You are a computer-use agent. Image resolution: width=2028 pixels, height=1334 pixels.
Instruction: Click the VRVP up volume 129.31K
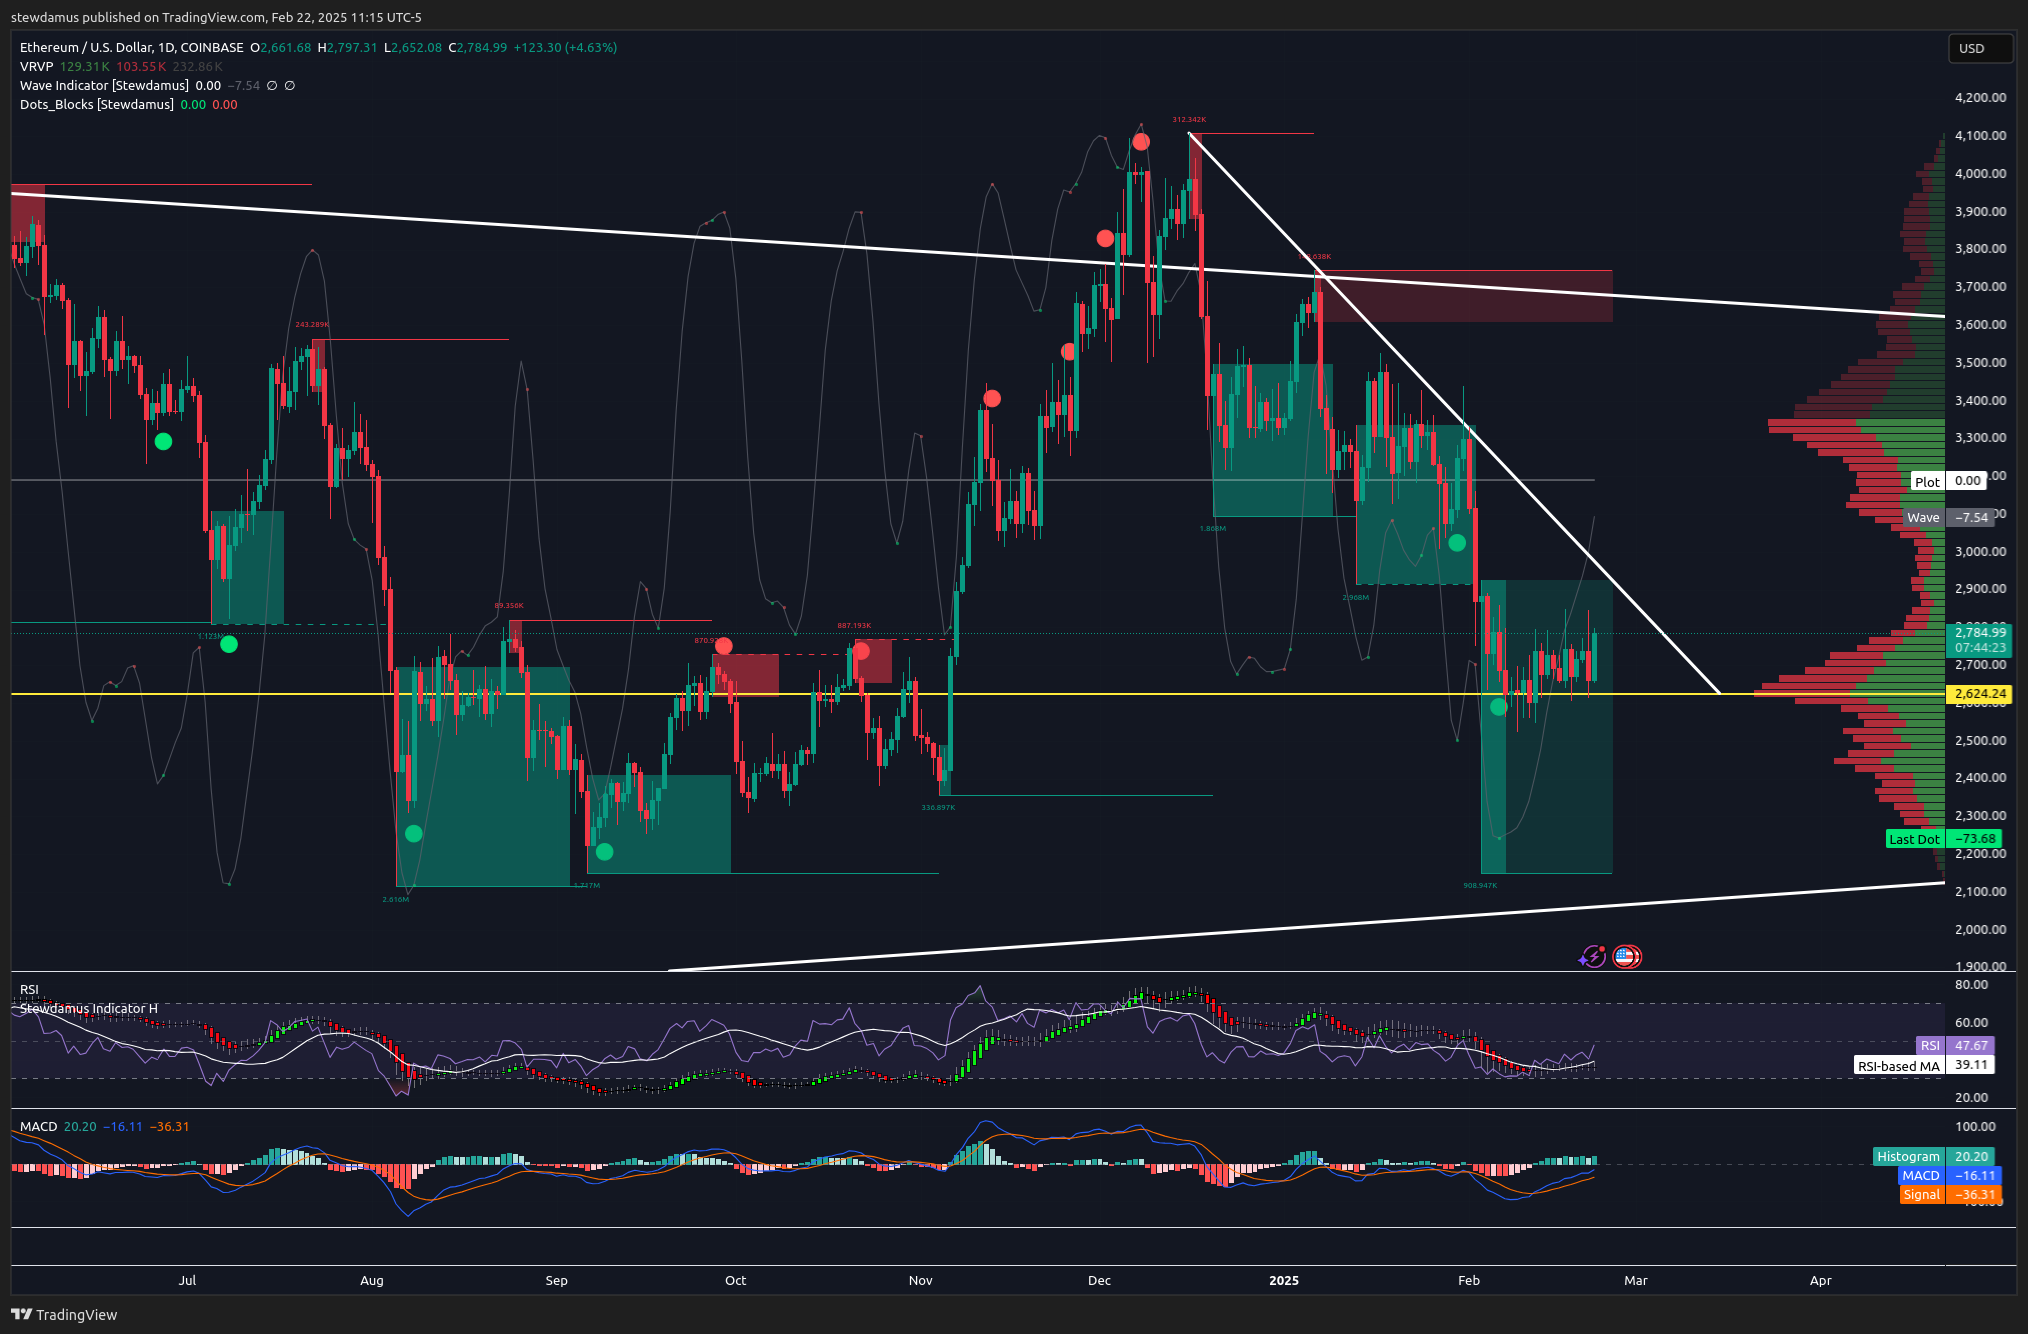tap(85, 66)
